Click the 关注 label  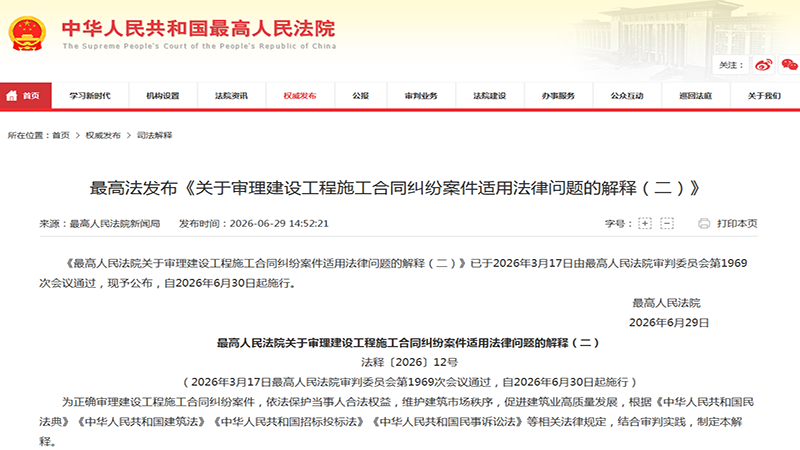pos(731,65)
